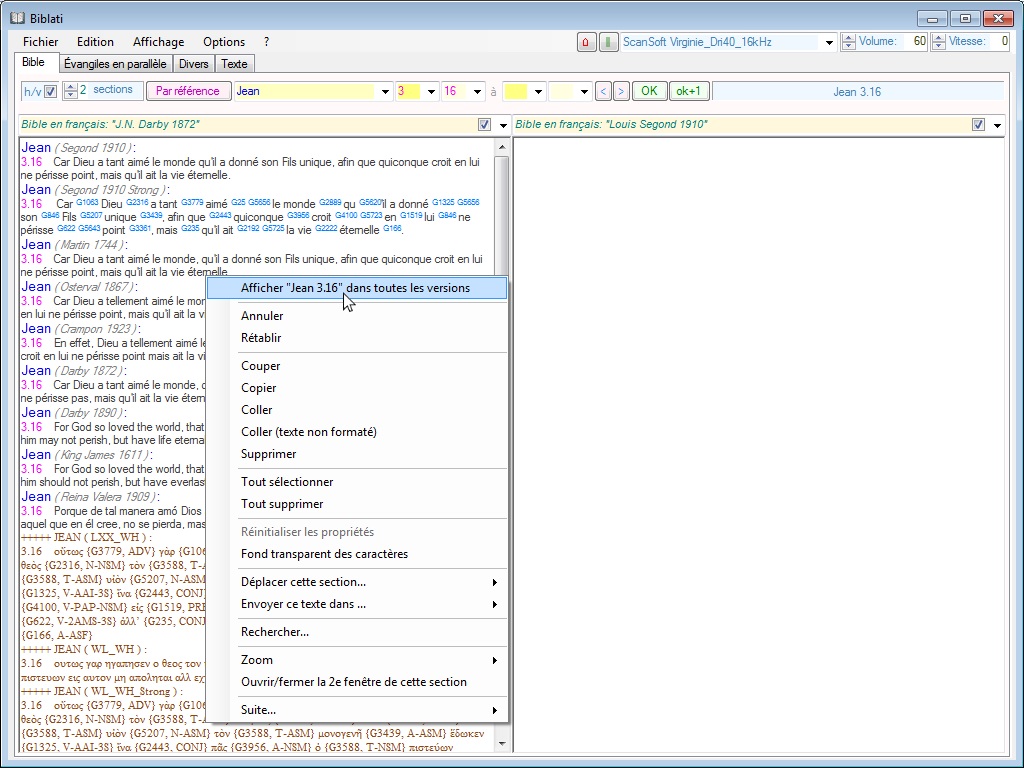
Task: Switch to the Évangiles en parallèle tab
Action: tap(115, 64)
